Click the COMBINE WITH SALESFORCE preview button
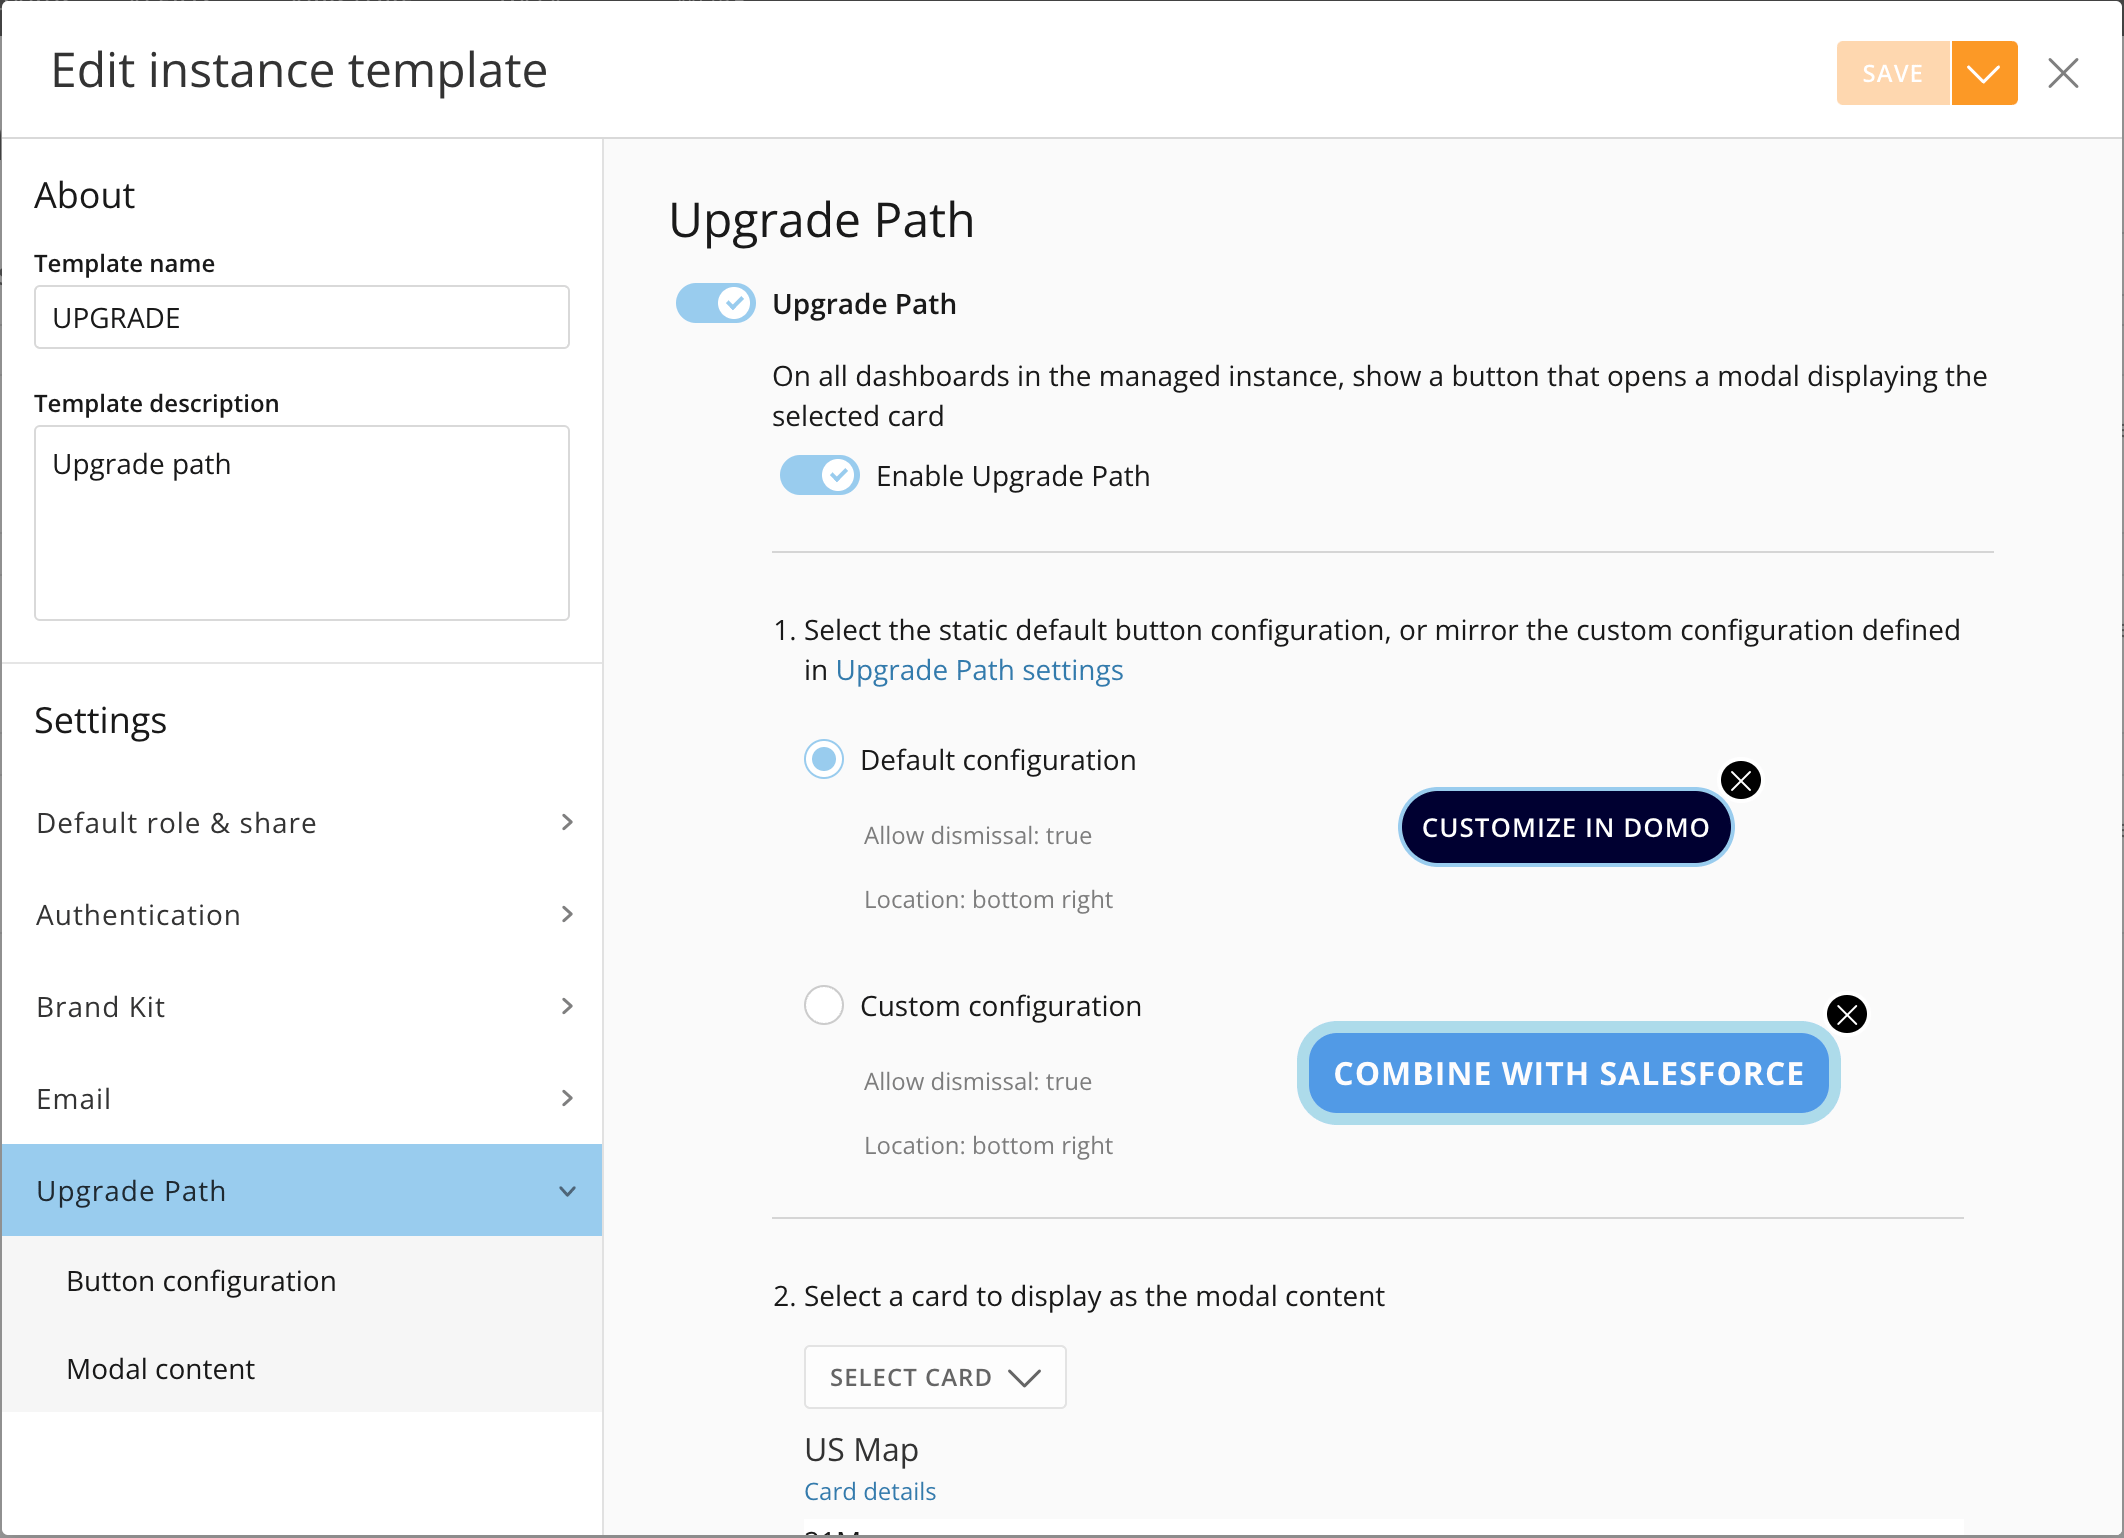The image size is (2124, 1538). pyautogui.click(x=1569, y=1073)
